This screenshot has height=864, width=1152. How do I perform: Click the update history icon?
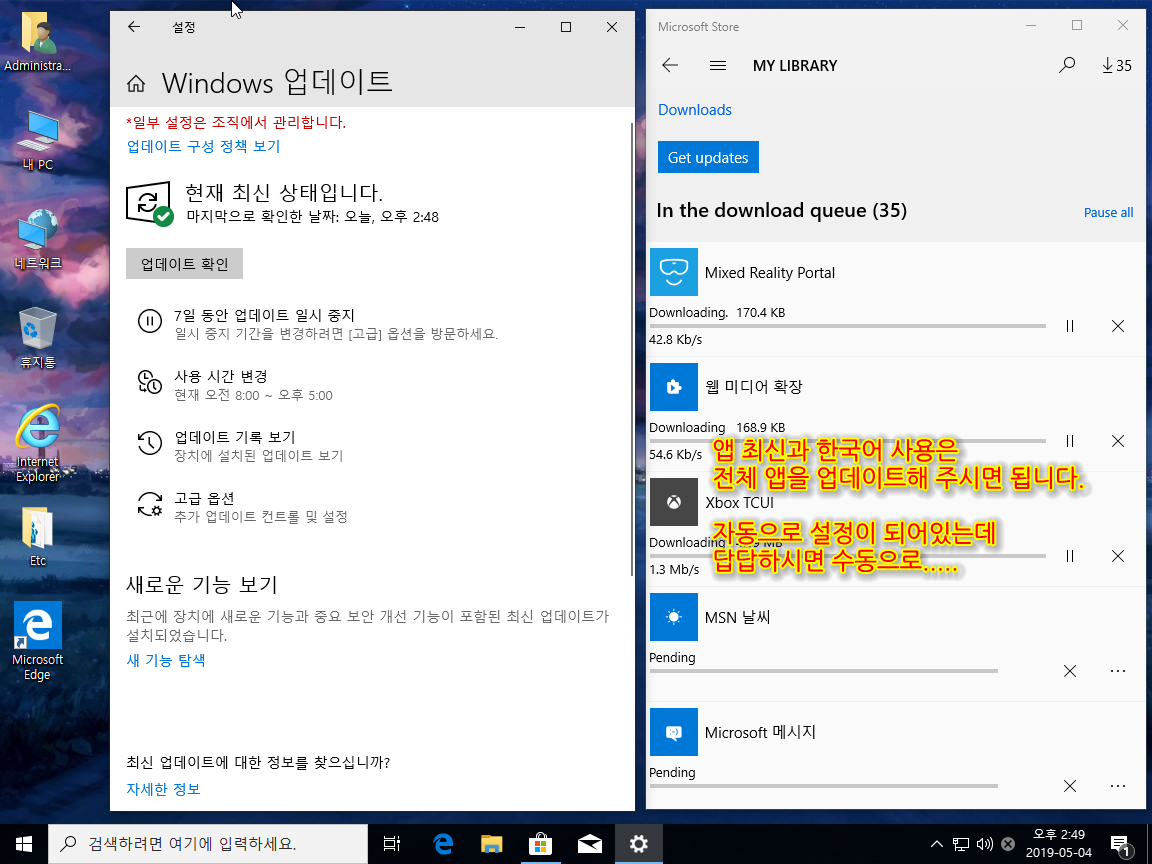click(x=150, y=443)
